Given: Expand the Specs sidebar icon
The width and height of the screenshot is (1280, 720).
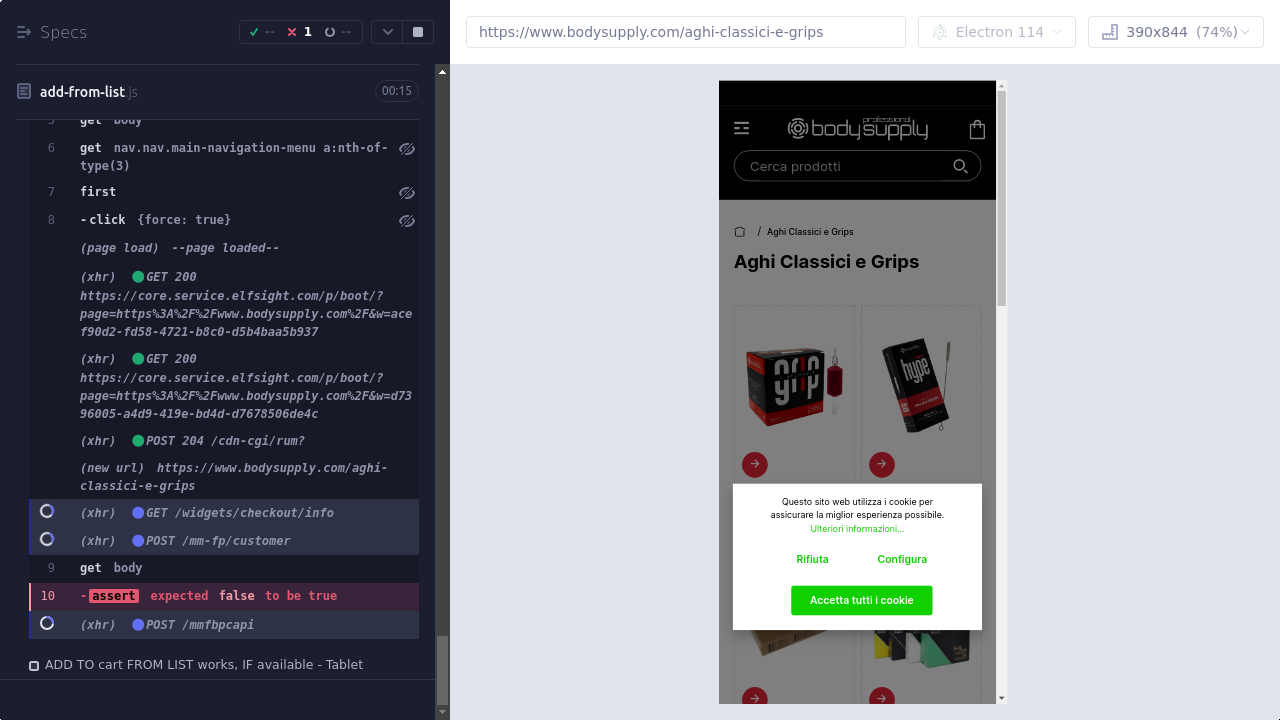Looking at the screenshot, I should [x=24, y=32].
